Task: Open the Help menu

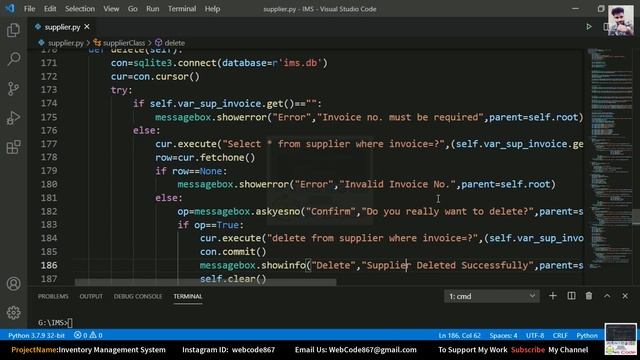Action: [x=212, y=9]
